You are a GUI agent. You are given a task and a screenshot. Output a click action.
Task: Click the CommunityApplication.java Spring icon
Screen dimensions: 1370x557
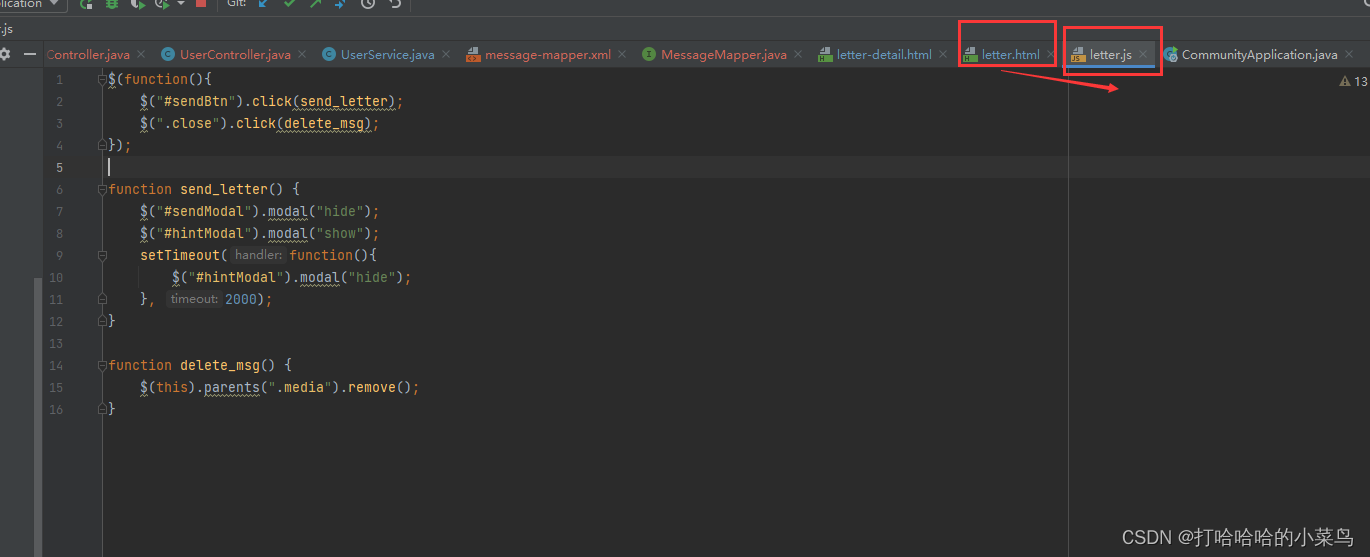(x=1171, y=55)
